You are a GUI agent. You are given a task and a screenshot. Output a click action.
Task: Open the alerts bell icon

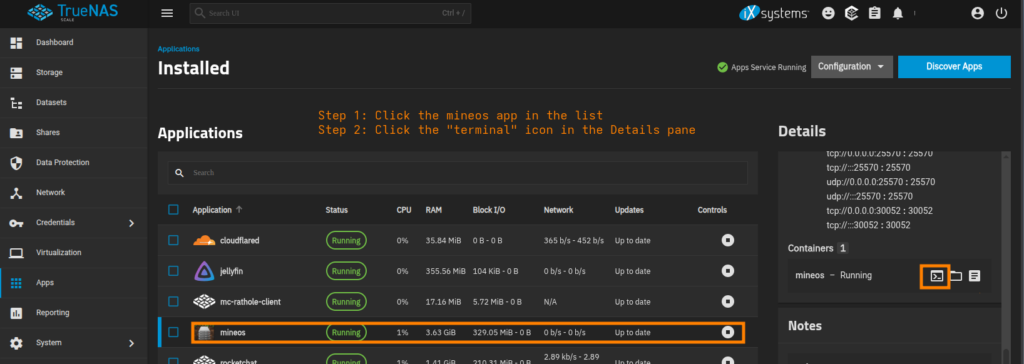[897, 13]
